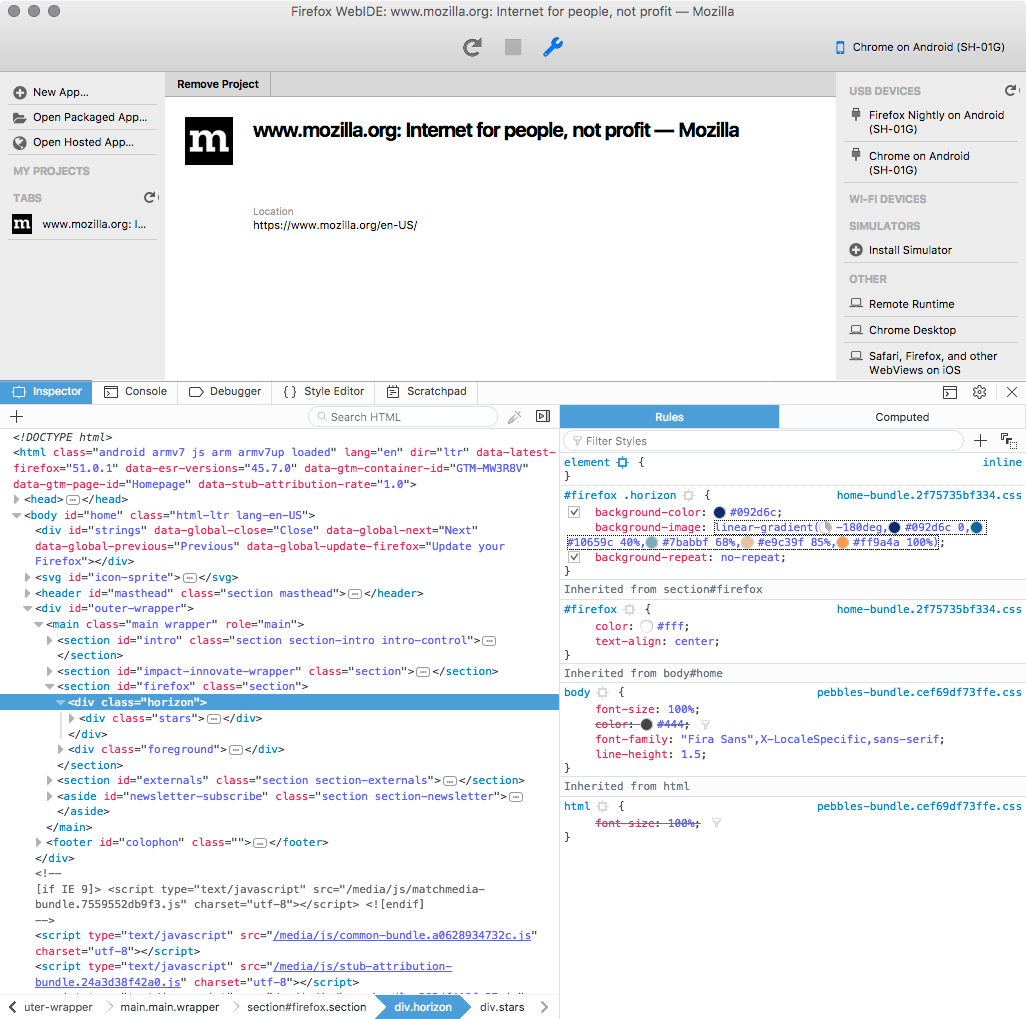The image size is (1026, 1019).
Task: Open the Scratchpad tab
Action: pyautogui.click(x=426, y=391)
